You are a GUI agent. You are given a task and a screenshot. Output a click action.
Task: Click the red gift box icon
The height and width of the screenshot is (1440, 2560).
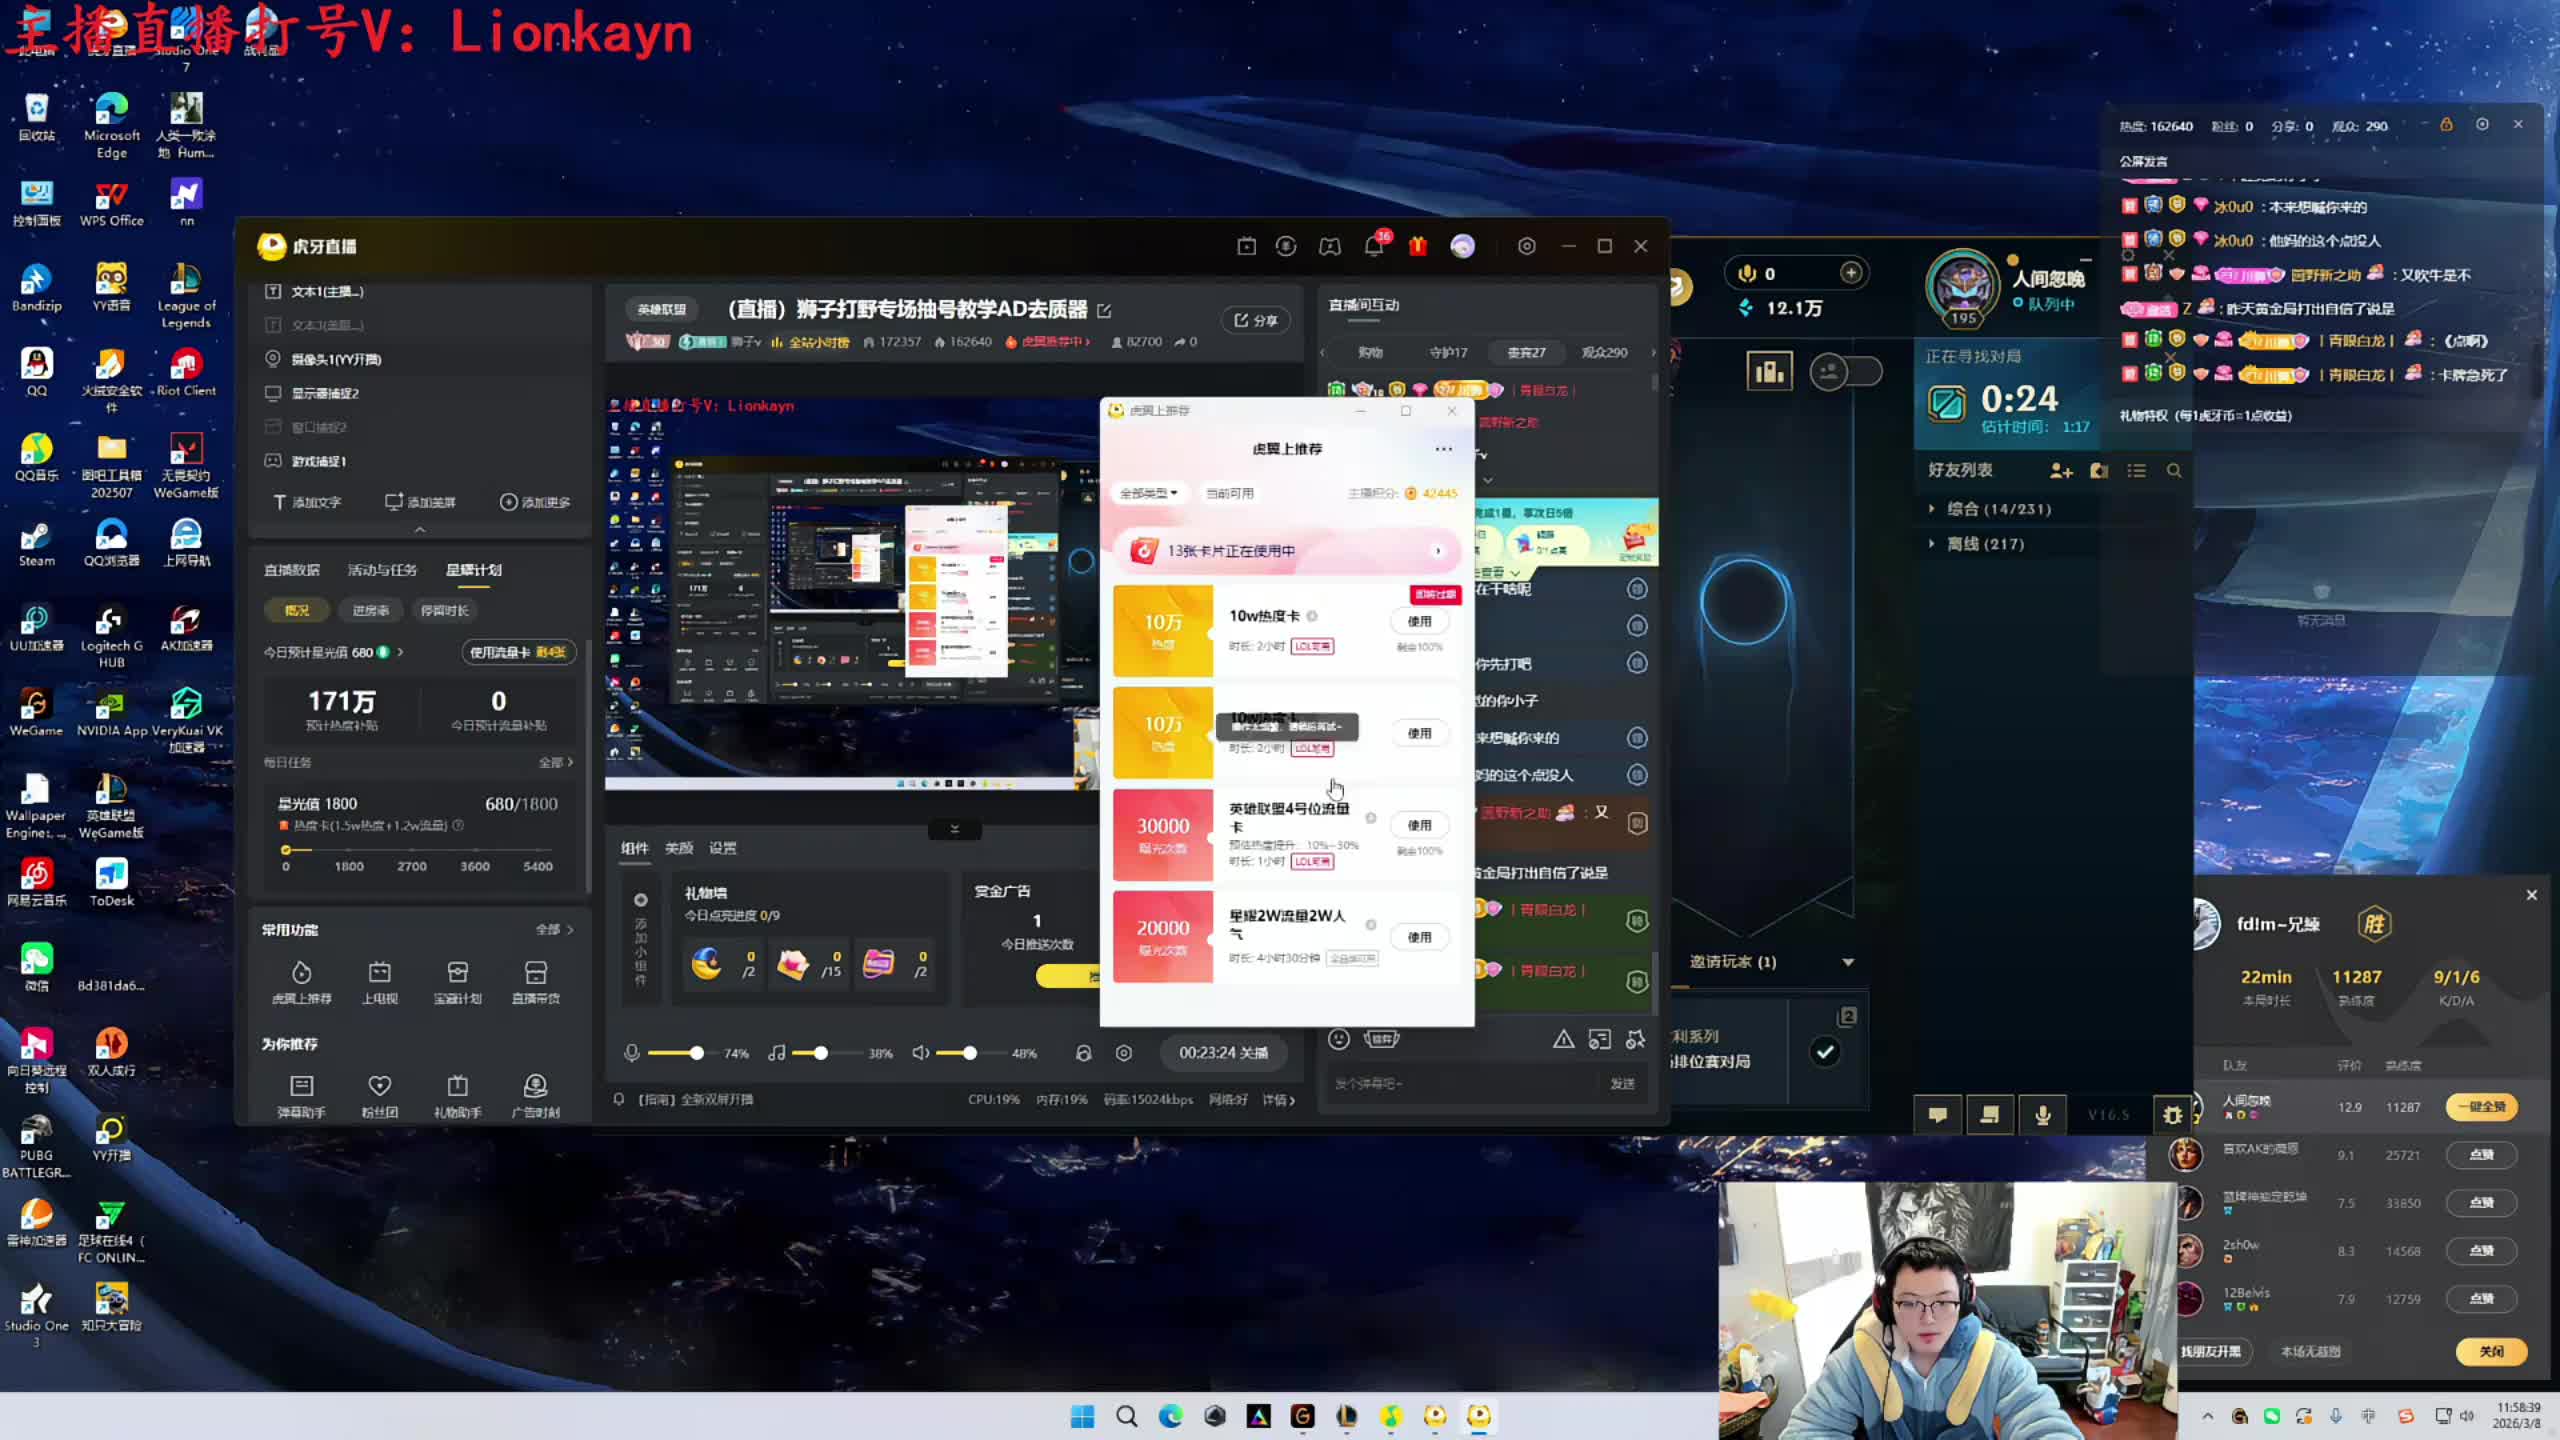point(1418,246)
